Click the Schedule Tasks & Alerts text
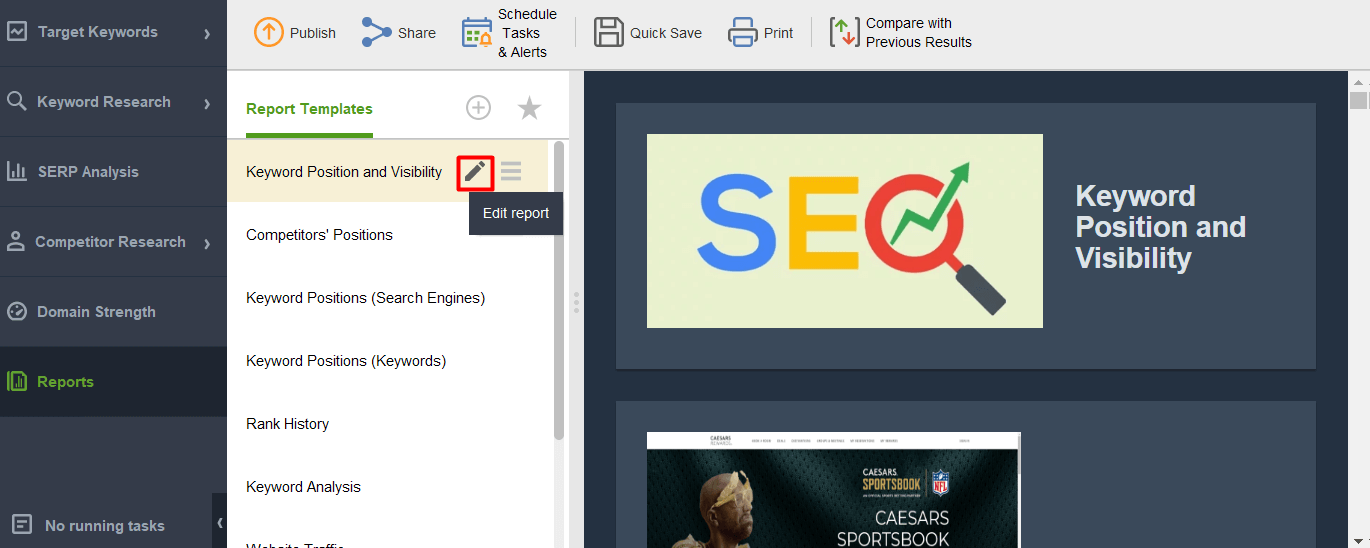The width and height of the screenshot is (1370, 548). (x=527, y=33)
